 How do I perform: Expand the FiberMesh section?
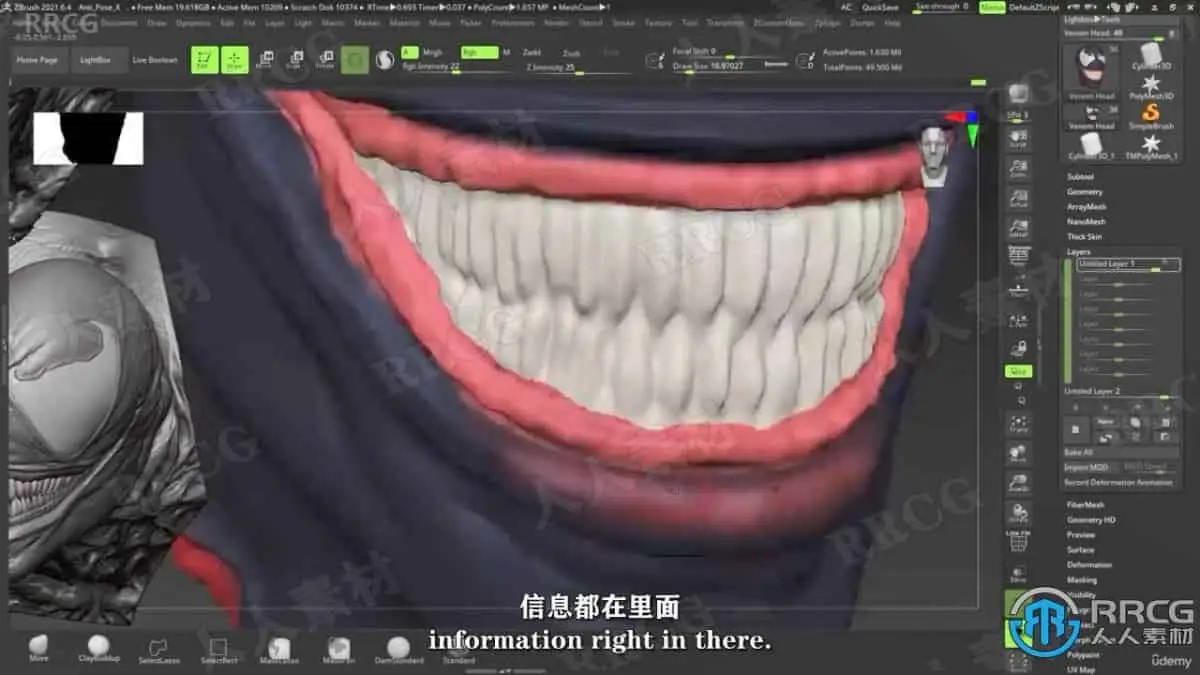1084,505
